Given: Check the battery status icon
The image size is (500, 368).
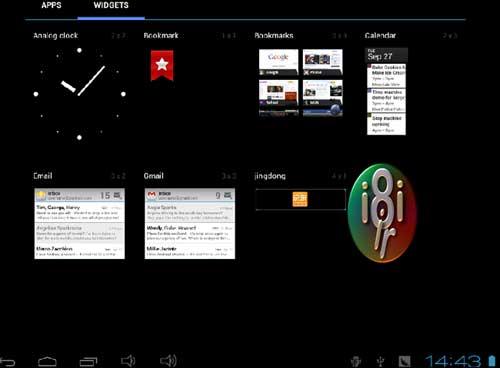Looking at the screenshot, I should (x=492, y=361).
